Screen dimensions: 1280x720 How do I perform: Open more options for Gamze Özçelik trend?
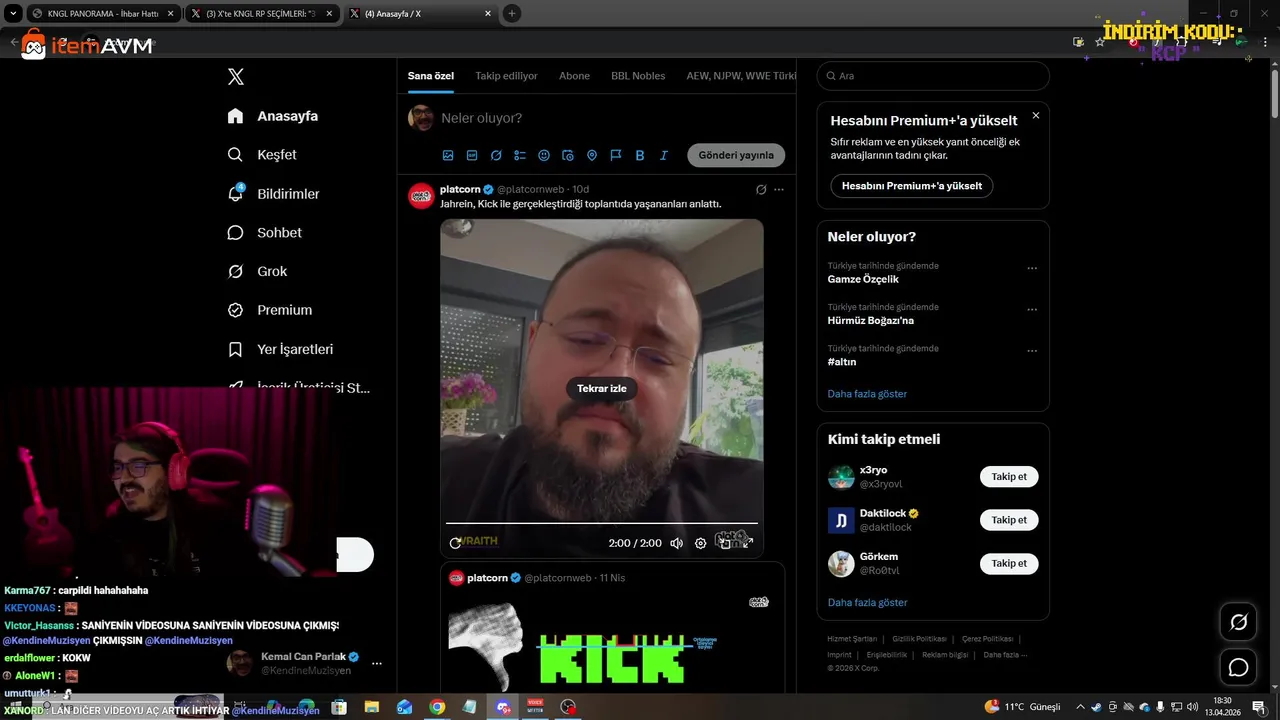coord(1032,268)
